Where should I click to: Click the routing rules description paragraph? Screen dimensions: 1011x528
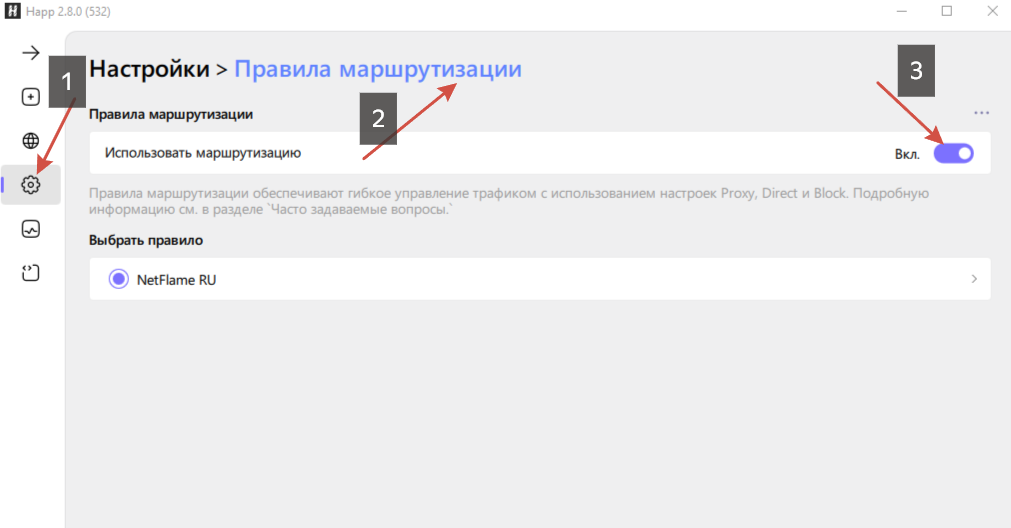[x=509, y=201]
